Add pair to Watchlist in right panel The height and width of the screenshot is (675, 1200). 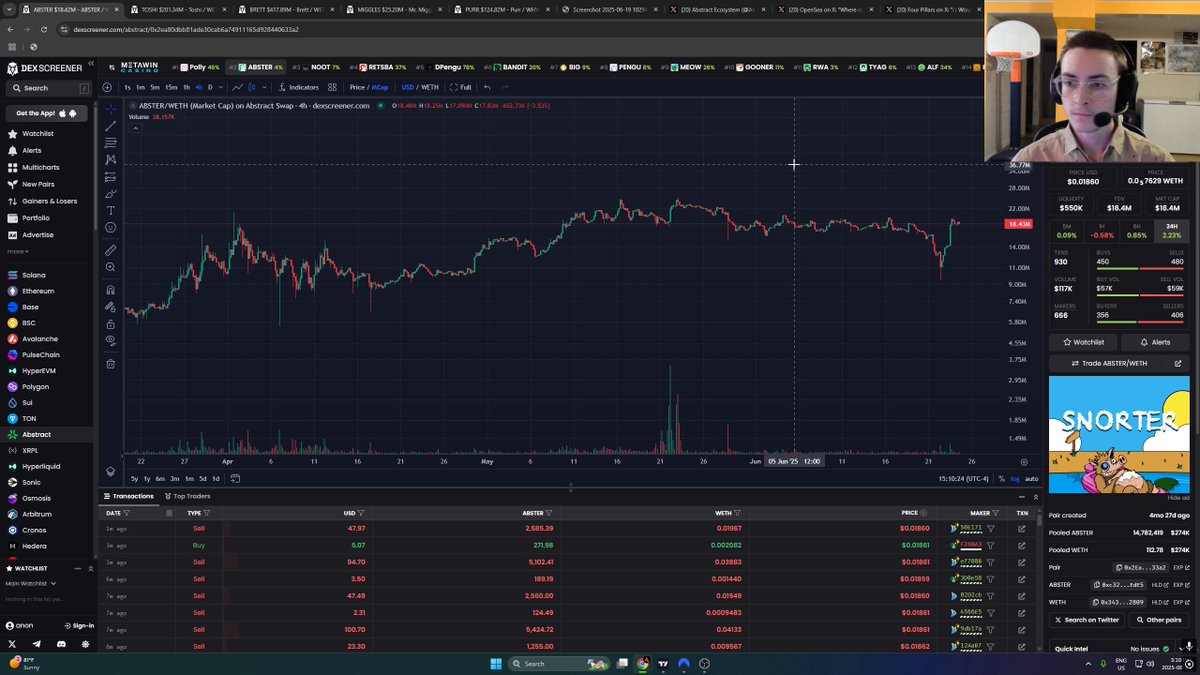point(1083,342)
